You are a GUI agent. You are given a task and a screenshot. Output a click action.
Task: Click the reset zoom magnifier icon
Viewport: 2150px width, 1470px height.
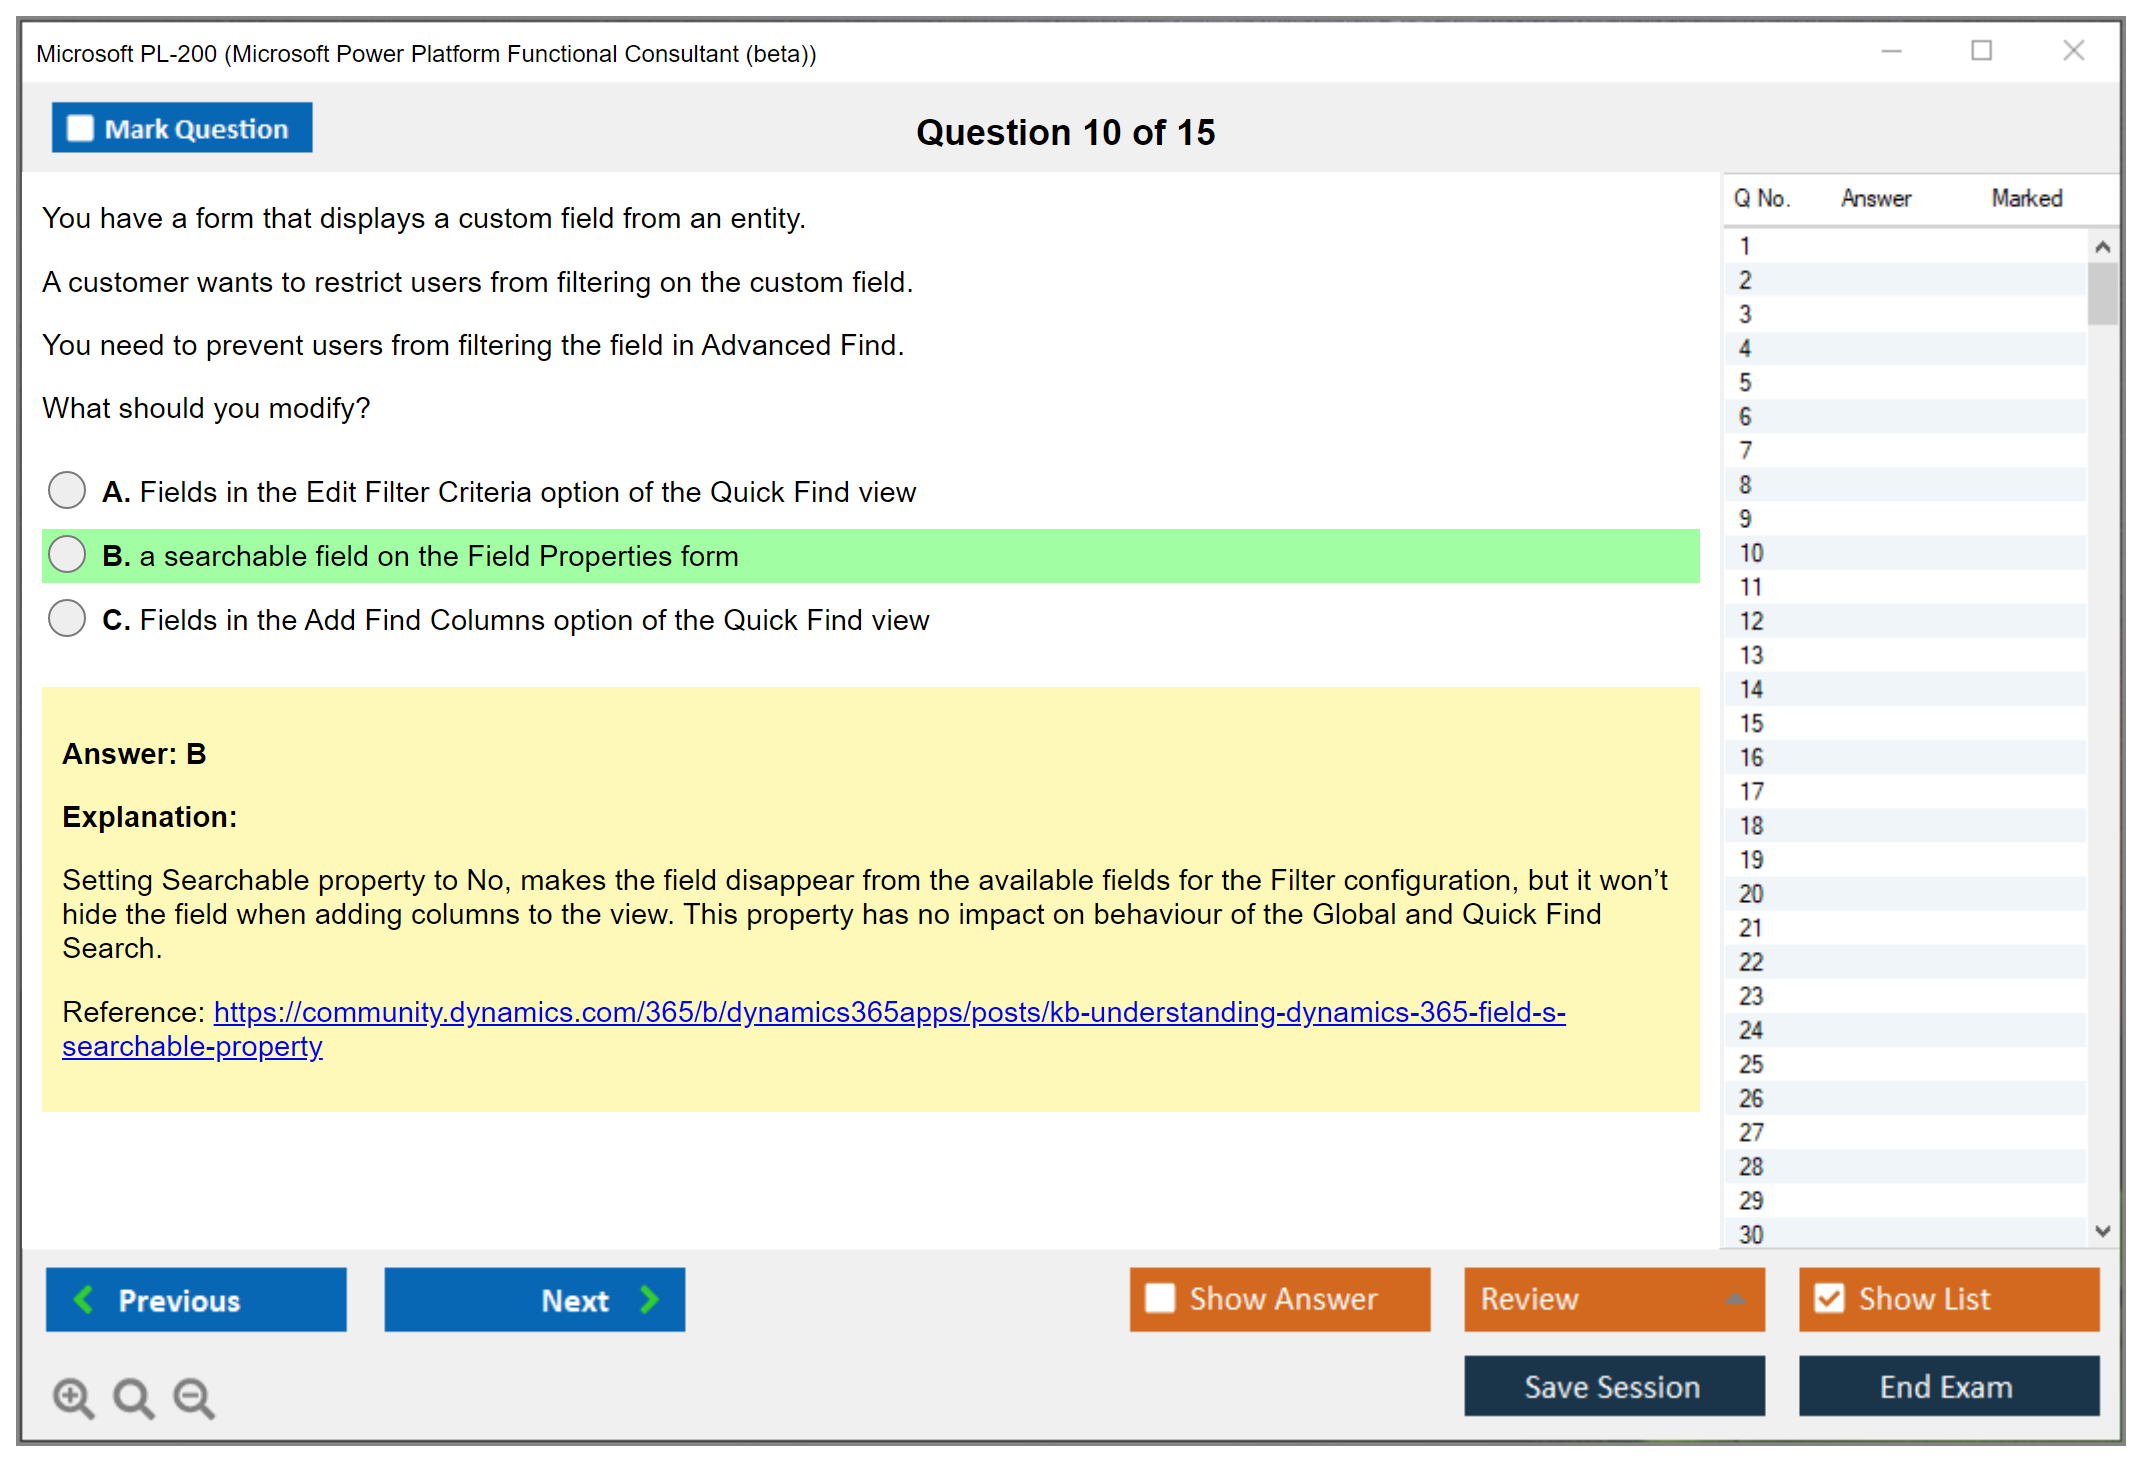(x=133, y=1397)
